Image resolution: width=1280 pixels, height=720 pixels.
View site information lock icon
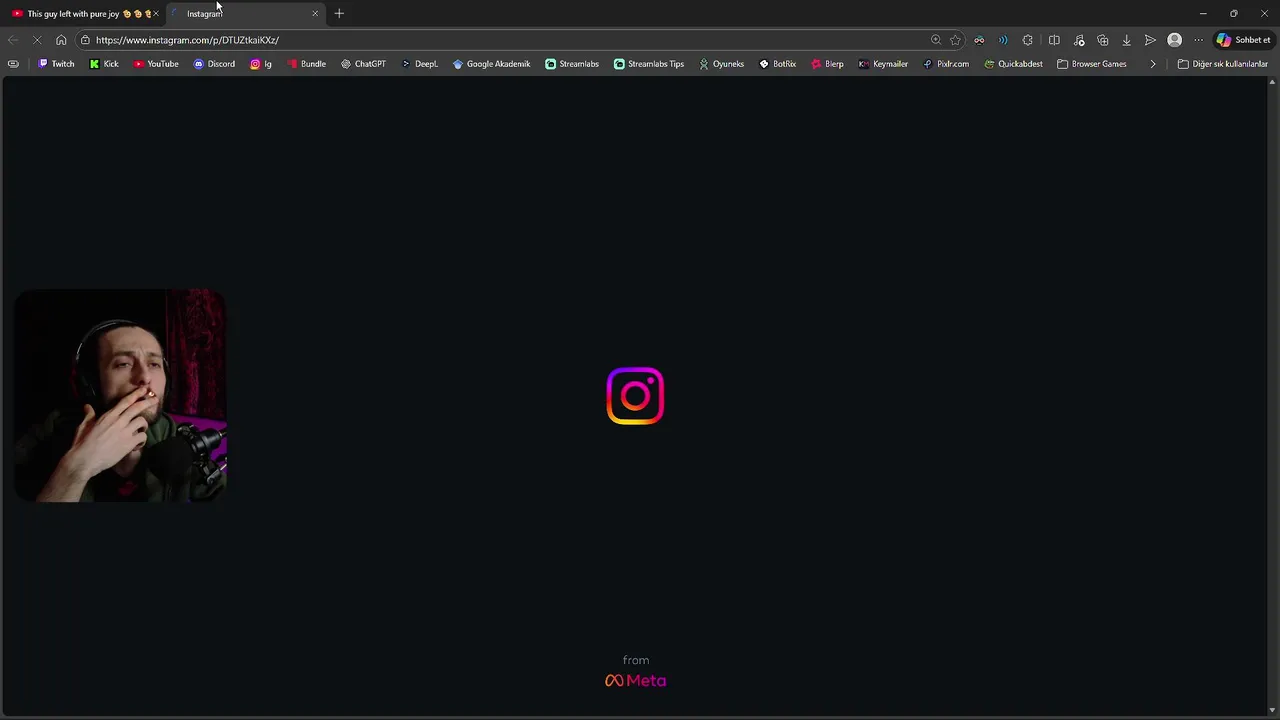pos(86,40)
